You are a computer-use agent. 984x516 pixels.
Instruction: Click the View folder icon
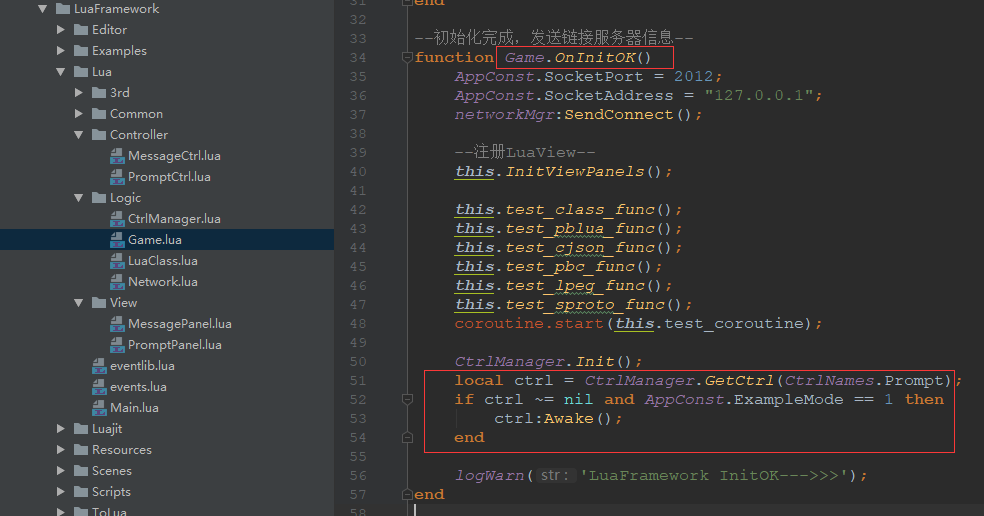click(x=99, y=303)
